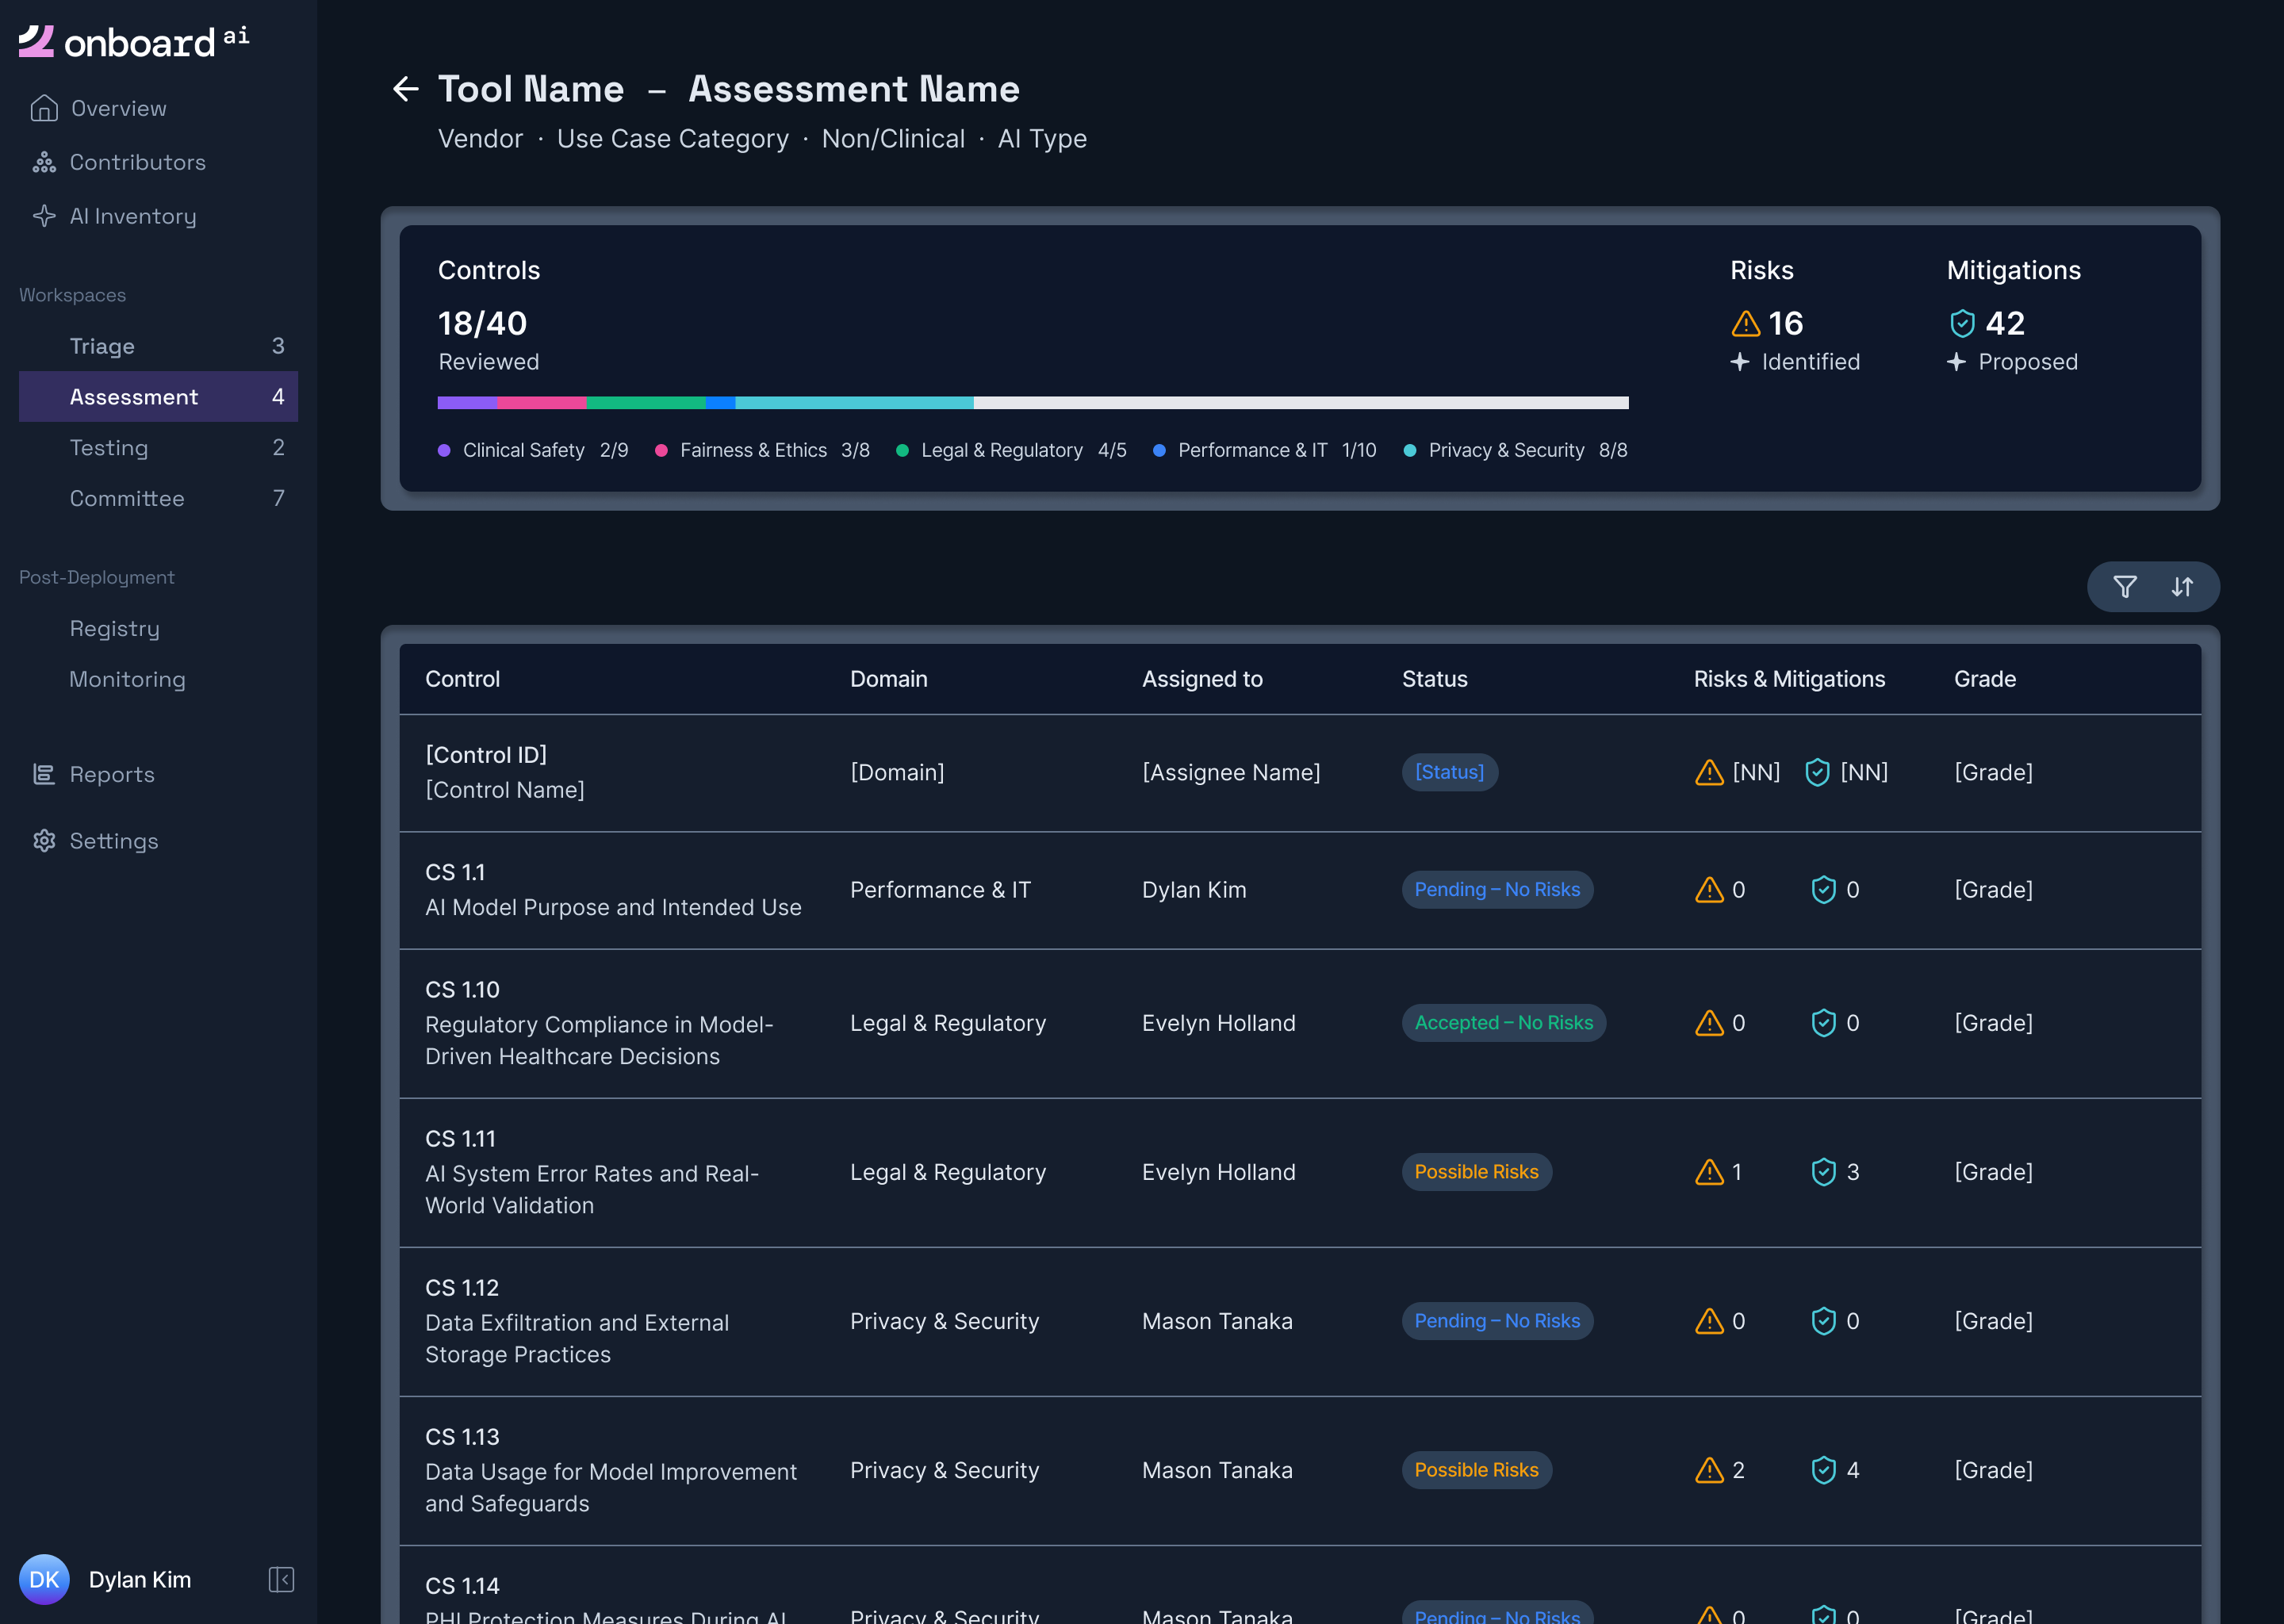The width and height of the screenshot is (2284, 1624).
Task: Click the shield icon in CS 1.12 row
Action: pos(1824,1321)
